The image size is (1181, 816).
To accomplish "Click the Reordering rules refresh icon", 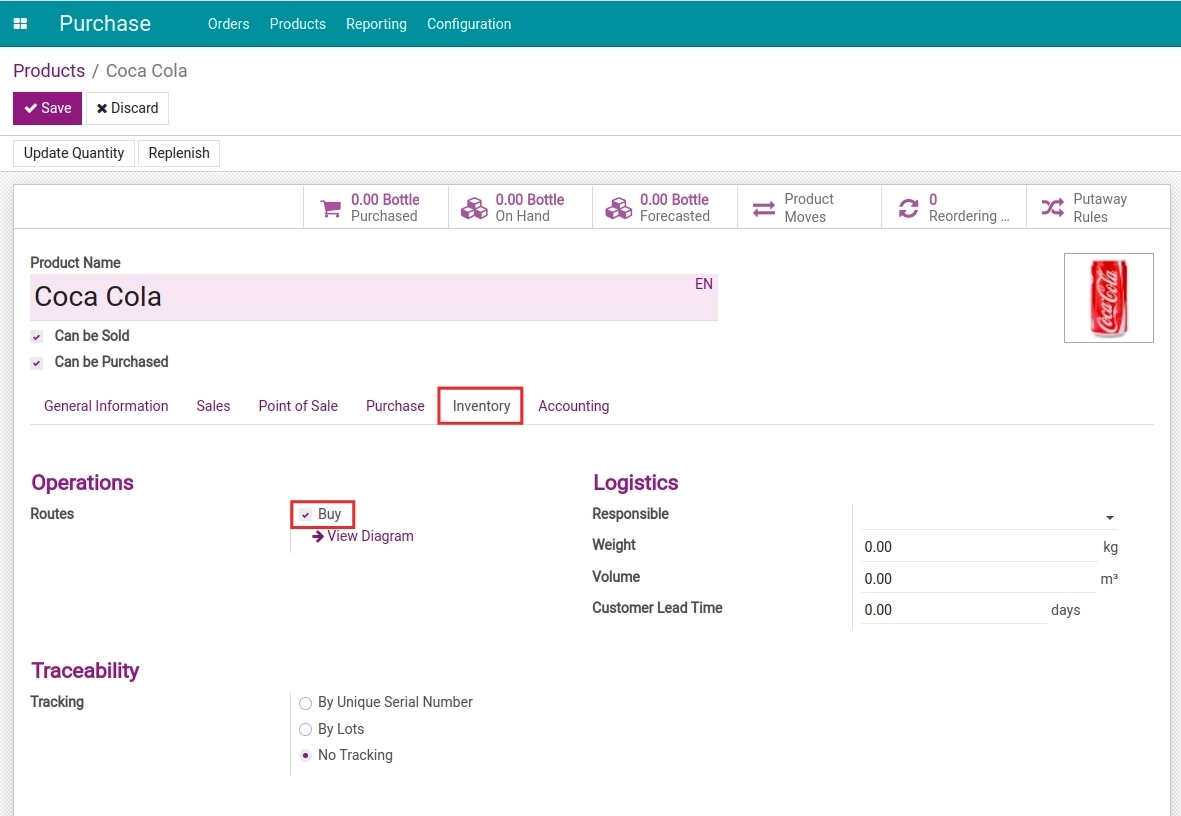I will [x=908, y=208].
